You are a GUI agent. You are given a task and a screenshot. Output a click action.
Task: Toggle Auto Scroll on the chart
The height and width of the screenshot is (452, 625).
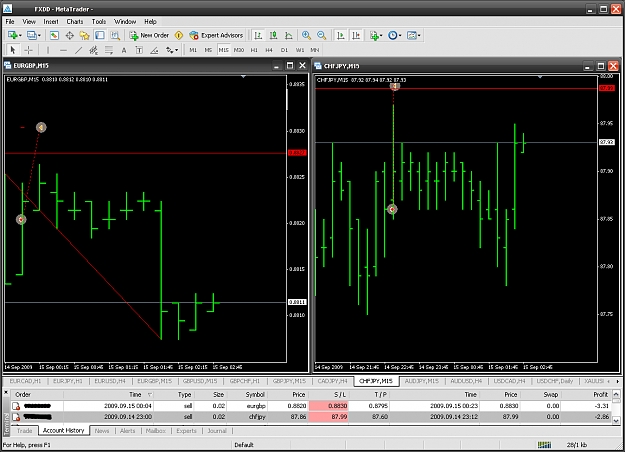[x=341, y=35]
